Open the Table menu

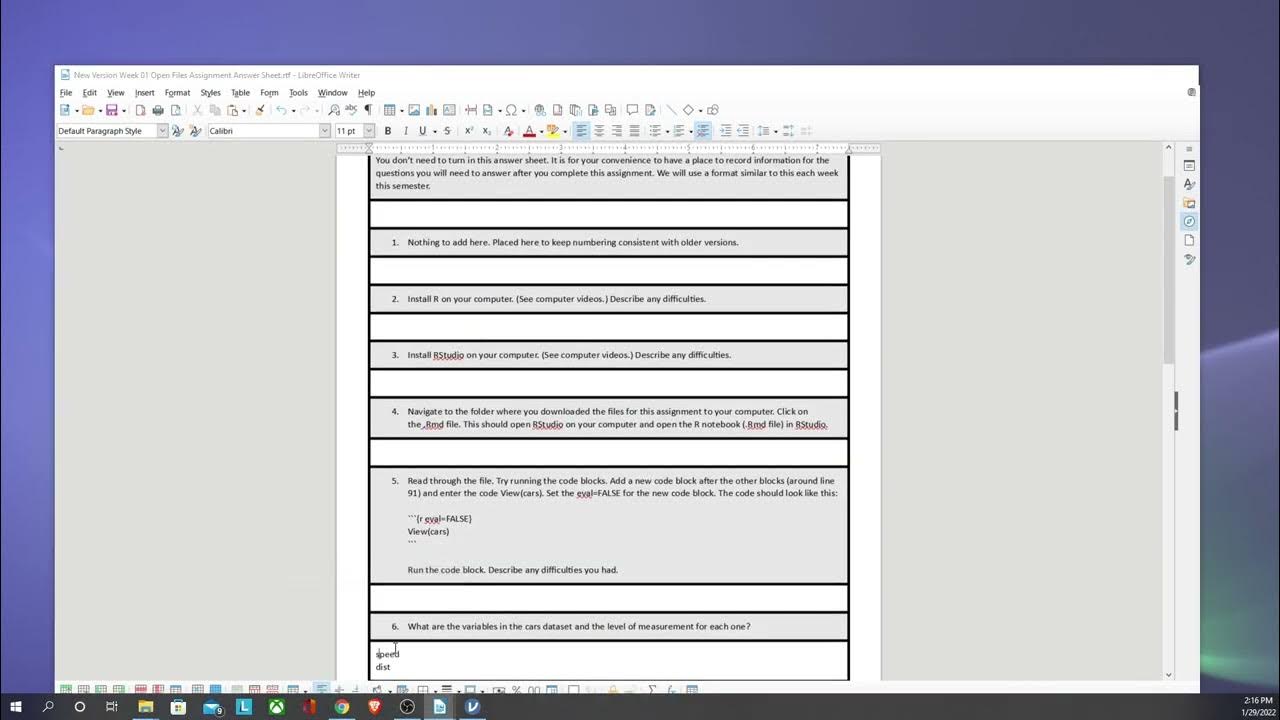[240, 93]
